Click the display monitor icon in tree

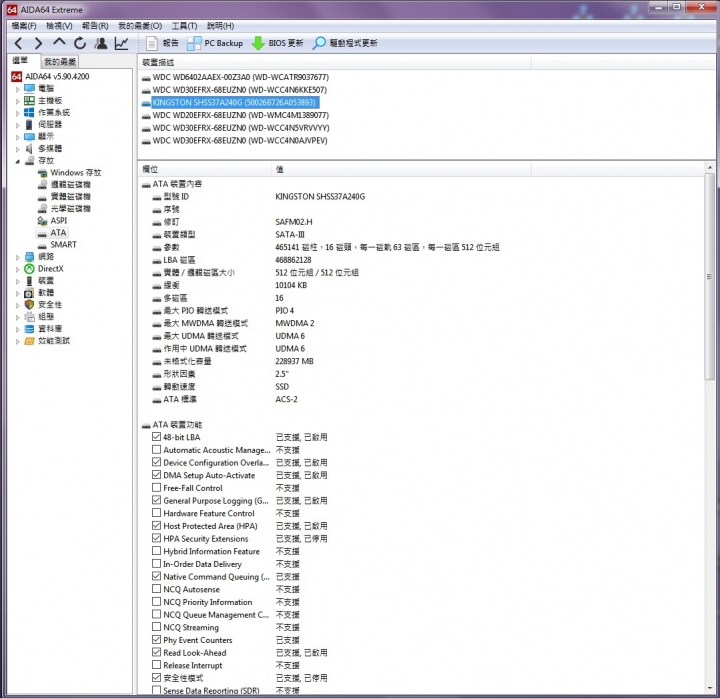[29, 136]
